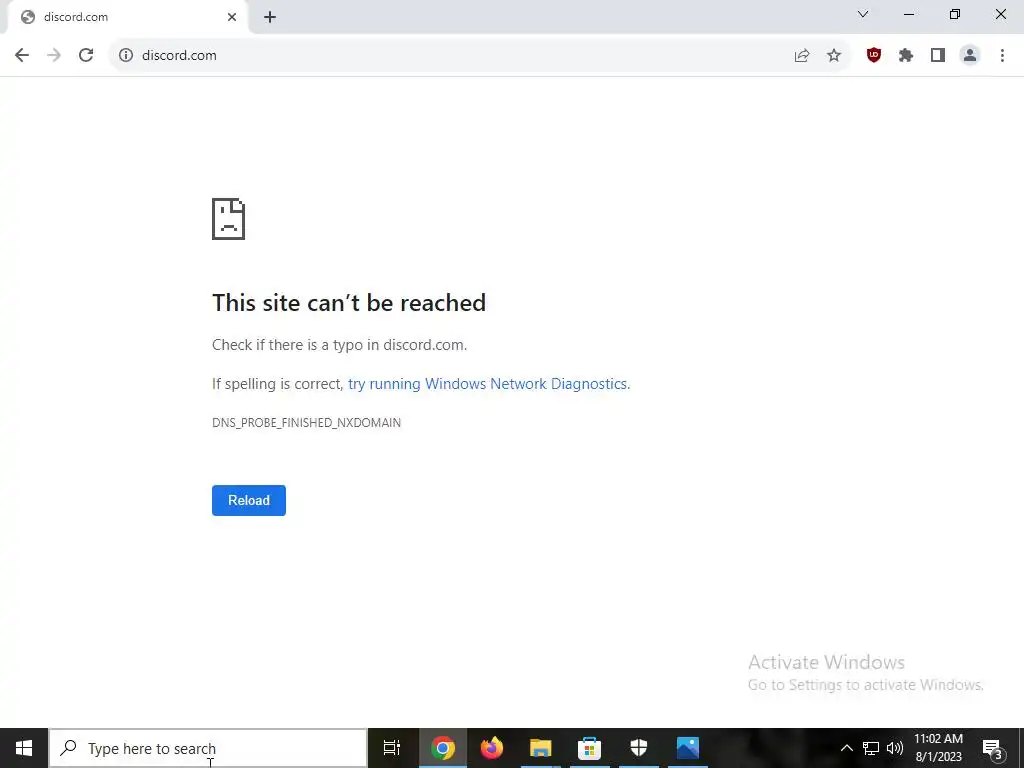Click the site information icon beside URL
Viewport: 1024px width, 768px height.
126,56
